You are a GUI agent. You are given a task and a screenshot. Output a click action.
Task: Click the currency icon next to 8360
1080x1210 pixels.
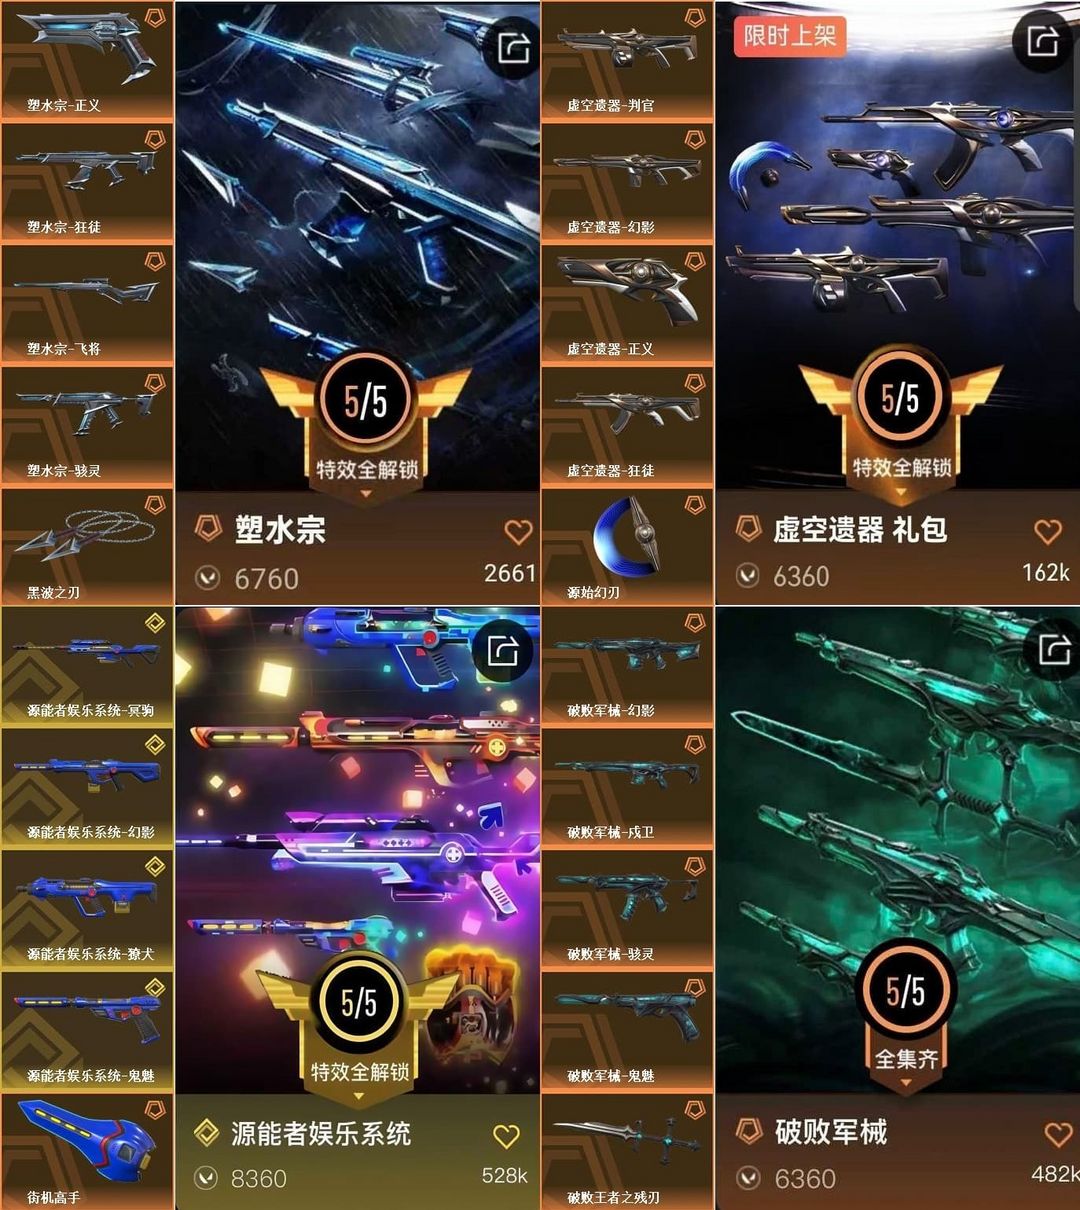click(x=206, y=1179)
